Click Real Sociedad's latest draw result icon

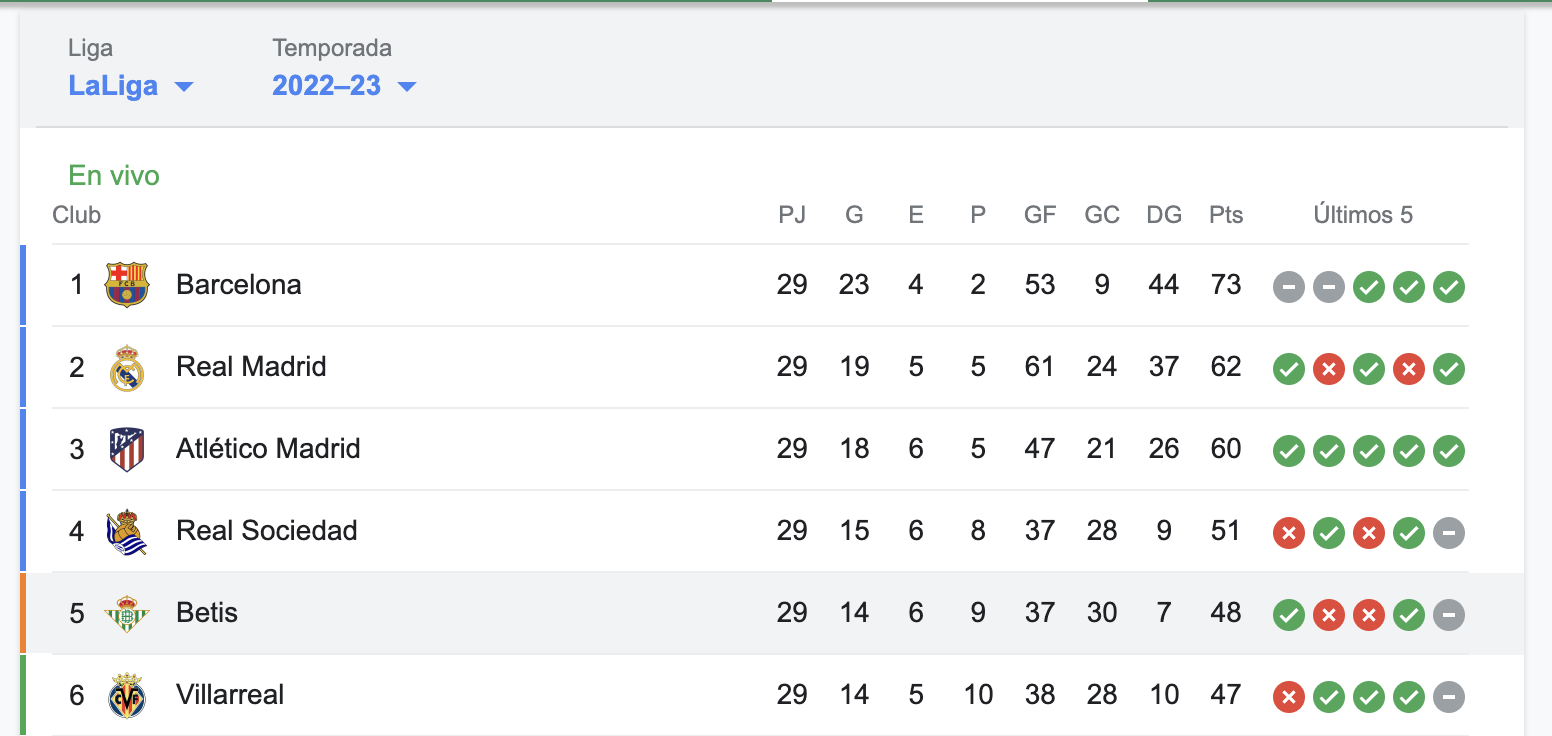(x=1448, y=534)
